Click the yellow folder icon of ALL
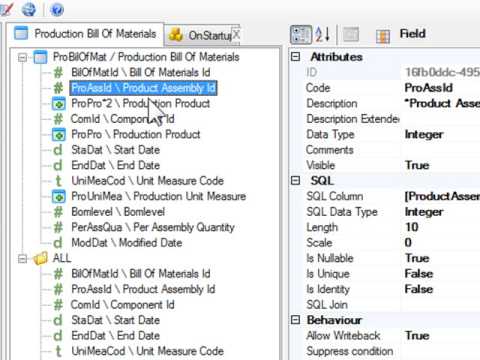 point(41,259)
